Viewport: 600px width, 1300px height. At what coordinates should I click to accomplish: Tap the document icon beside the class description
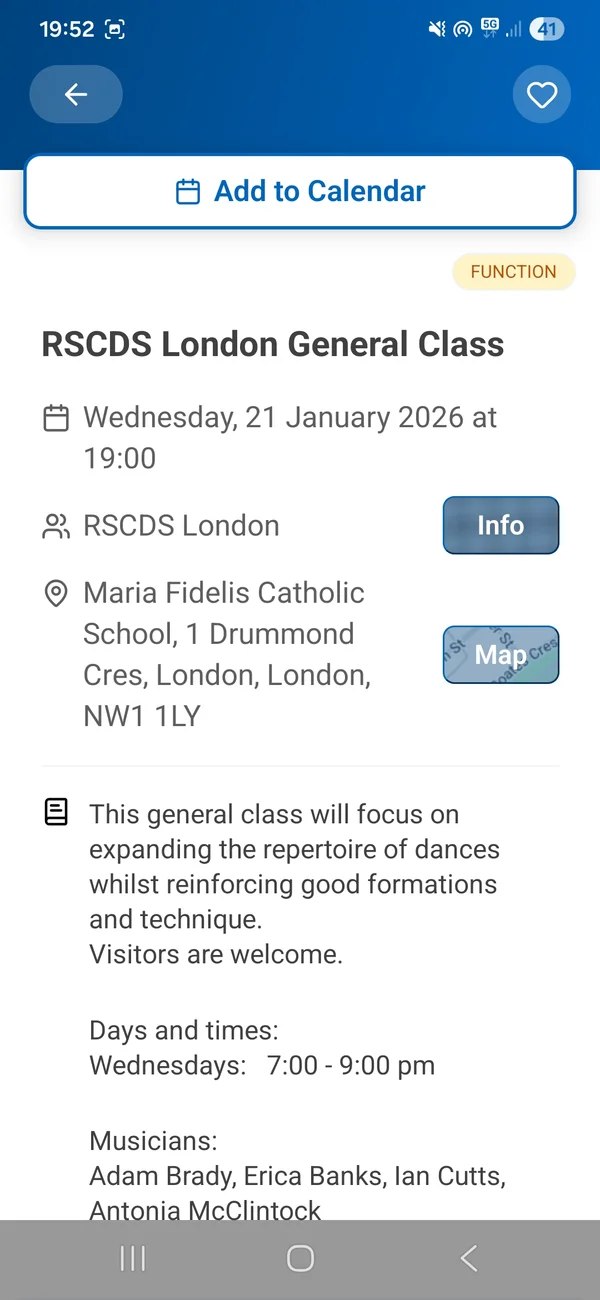coord(55,812)
